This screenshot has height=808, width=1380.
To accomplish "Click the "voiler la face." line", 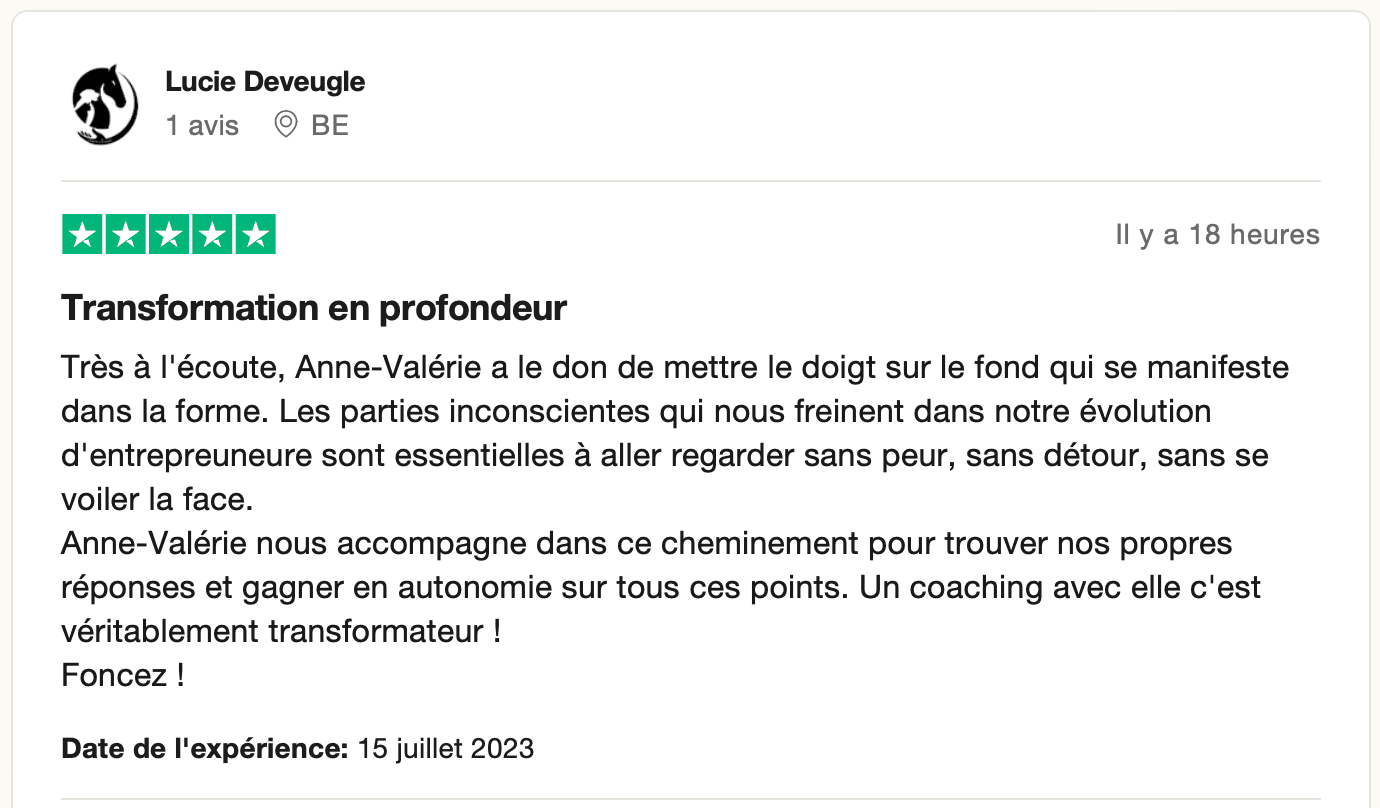I will point(155,500).
